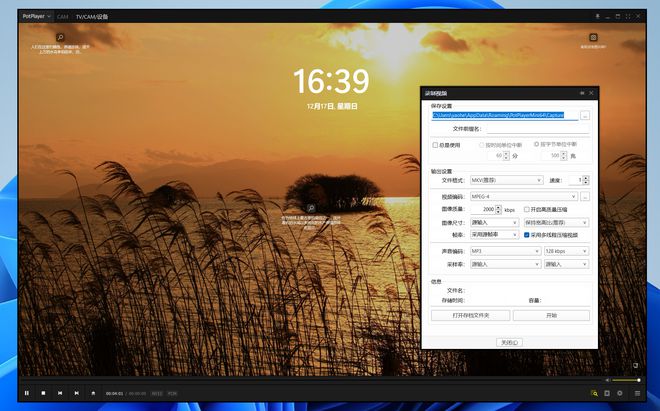The width and height of the screenshot is (660, 411).
Task: Switch to the CAM tab
Action: [x=63, y=17]
